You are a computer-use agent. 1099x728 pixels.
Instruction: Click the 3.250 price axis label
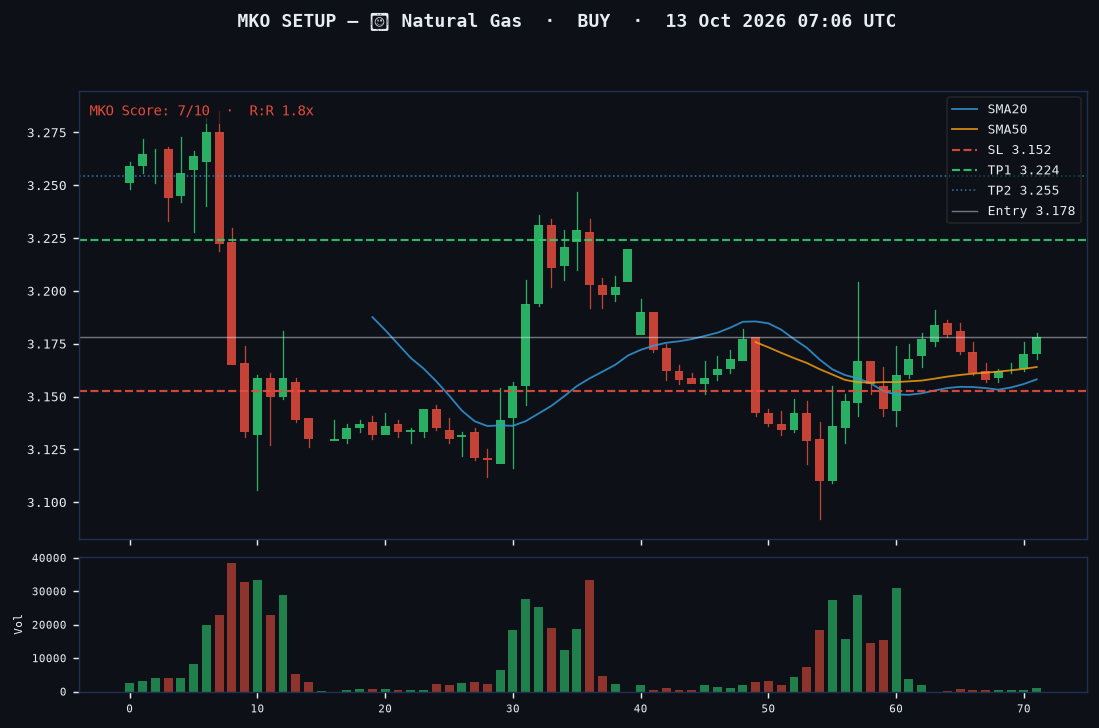[47, 186]
